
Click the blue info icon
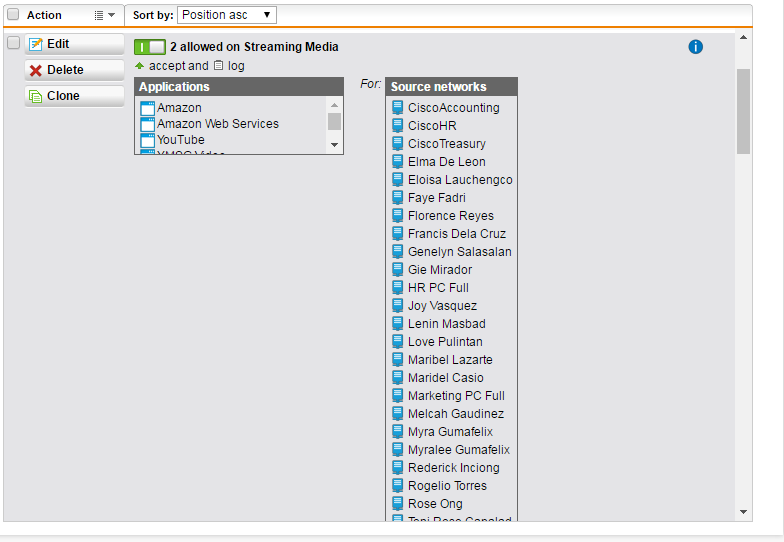click(x=696, y=47)
